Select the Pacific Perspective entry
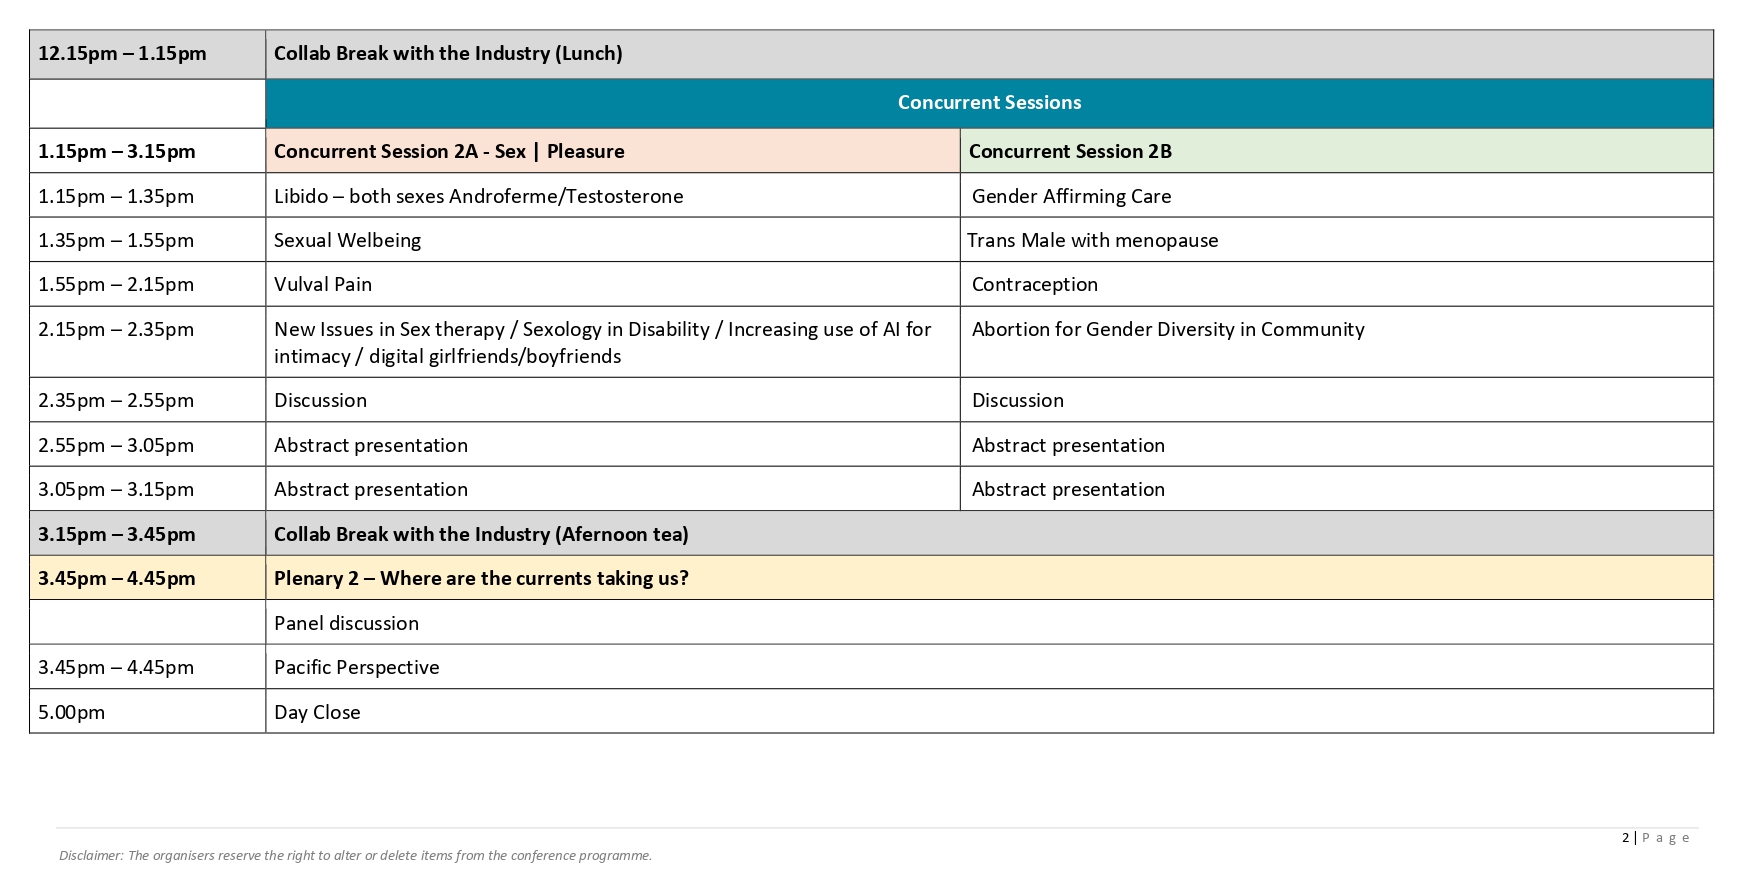The height and width of the screenshot is (887, 1755). point(356,668)
